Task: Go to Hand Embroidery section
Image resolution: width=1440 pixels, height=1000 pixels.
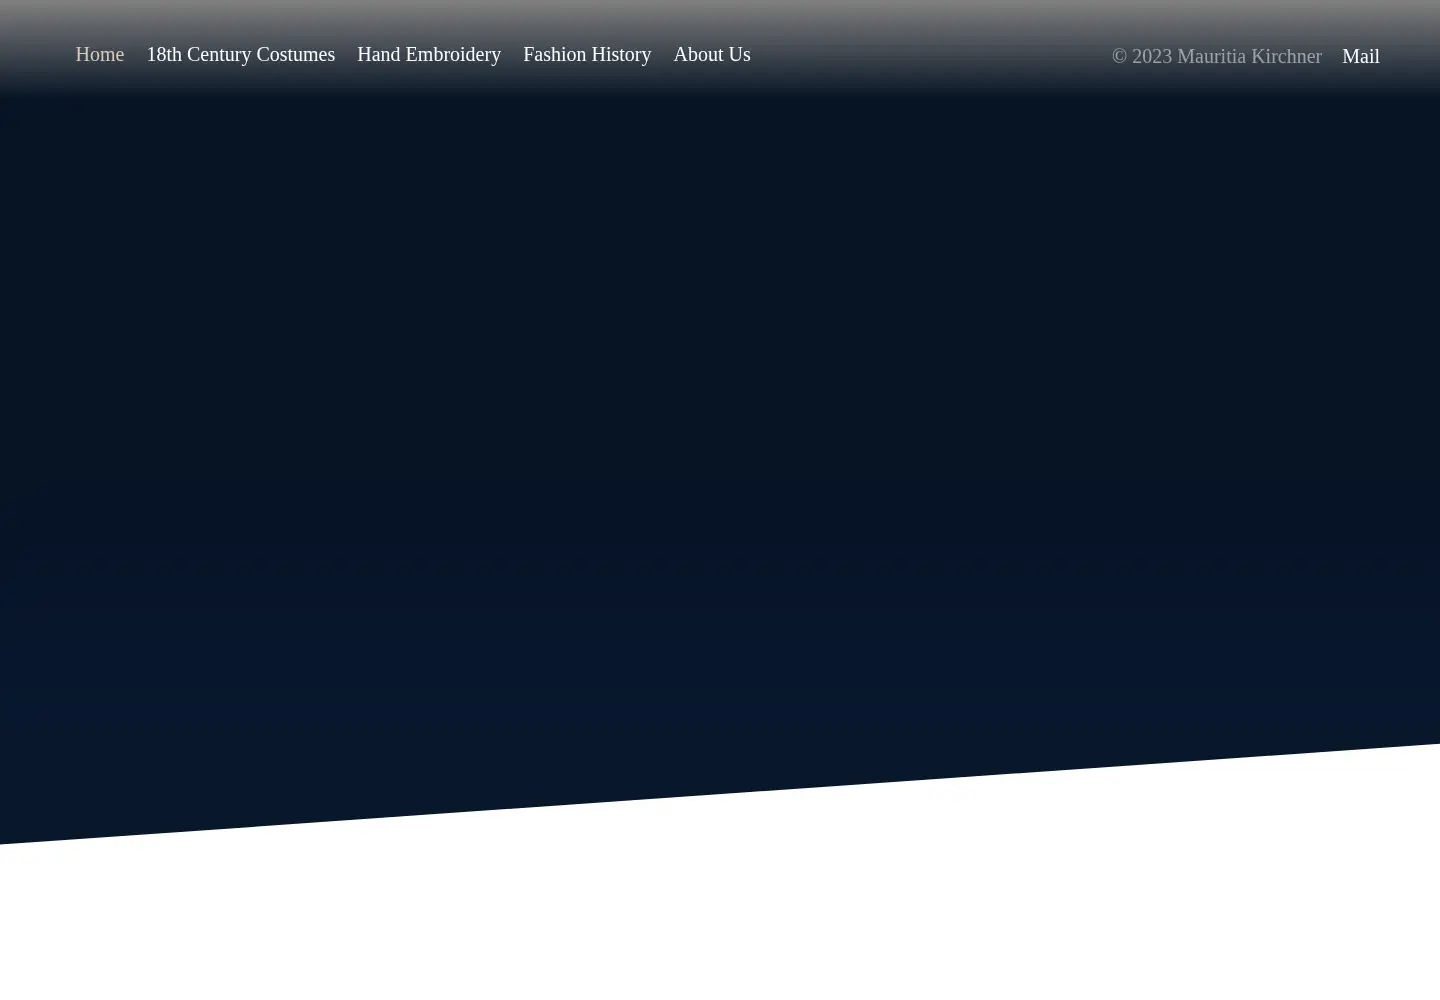Action: 428,54
